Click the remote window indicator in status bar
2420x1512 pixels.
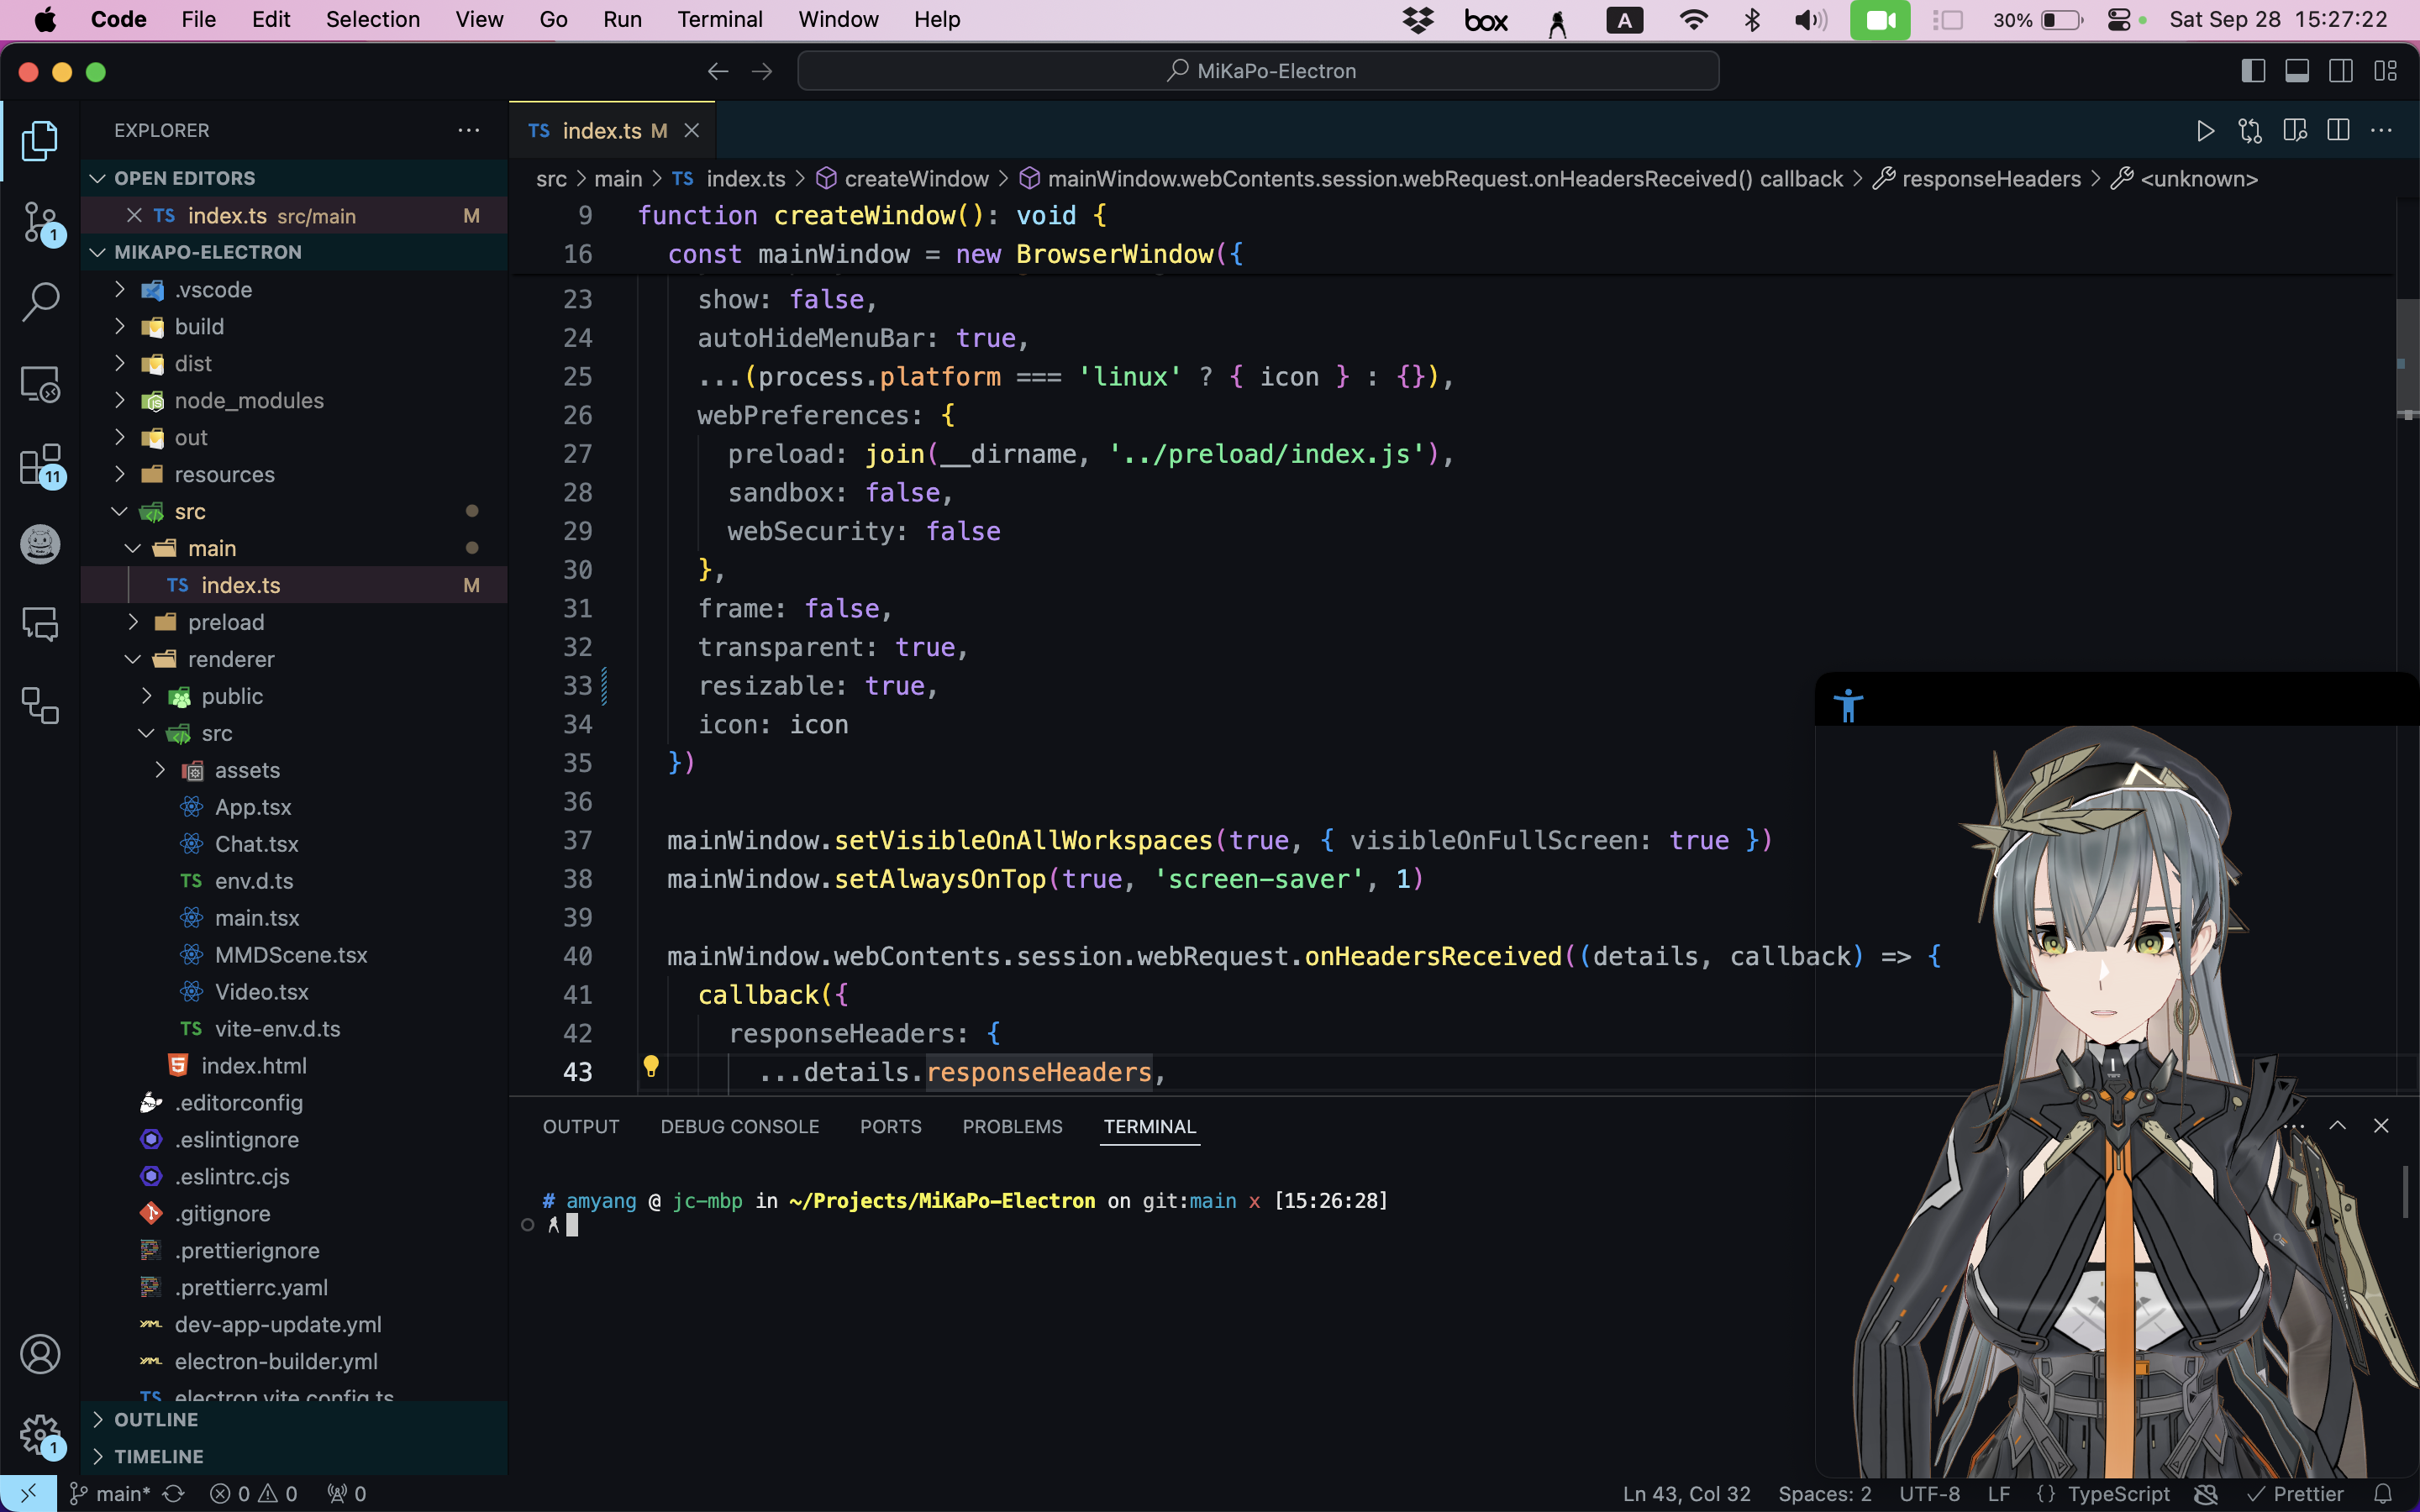click(x=28, y=1494)
